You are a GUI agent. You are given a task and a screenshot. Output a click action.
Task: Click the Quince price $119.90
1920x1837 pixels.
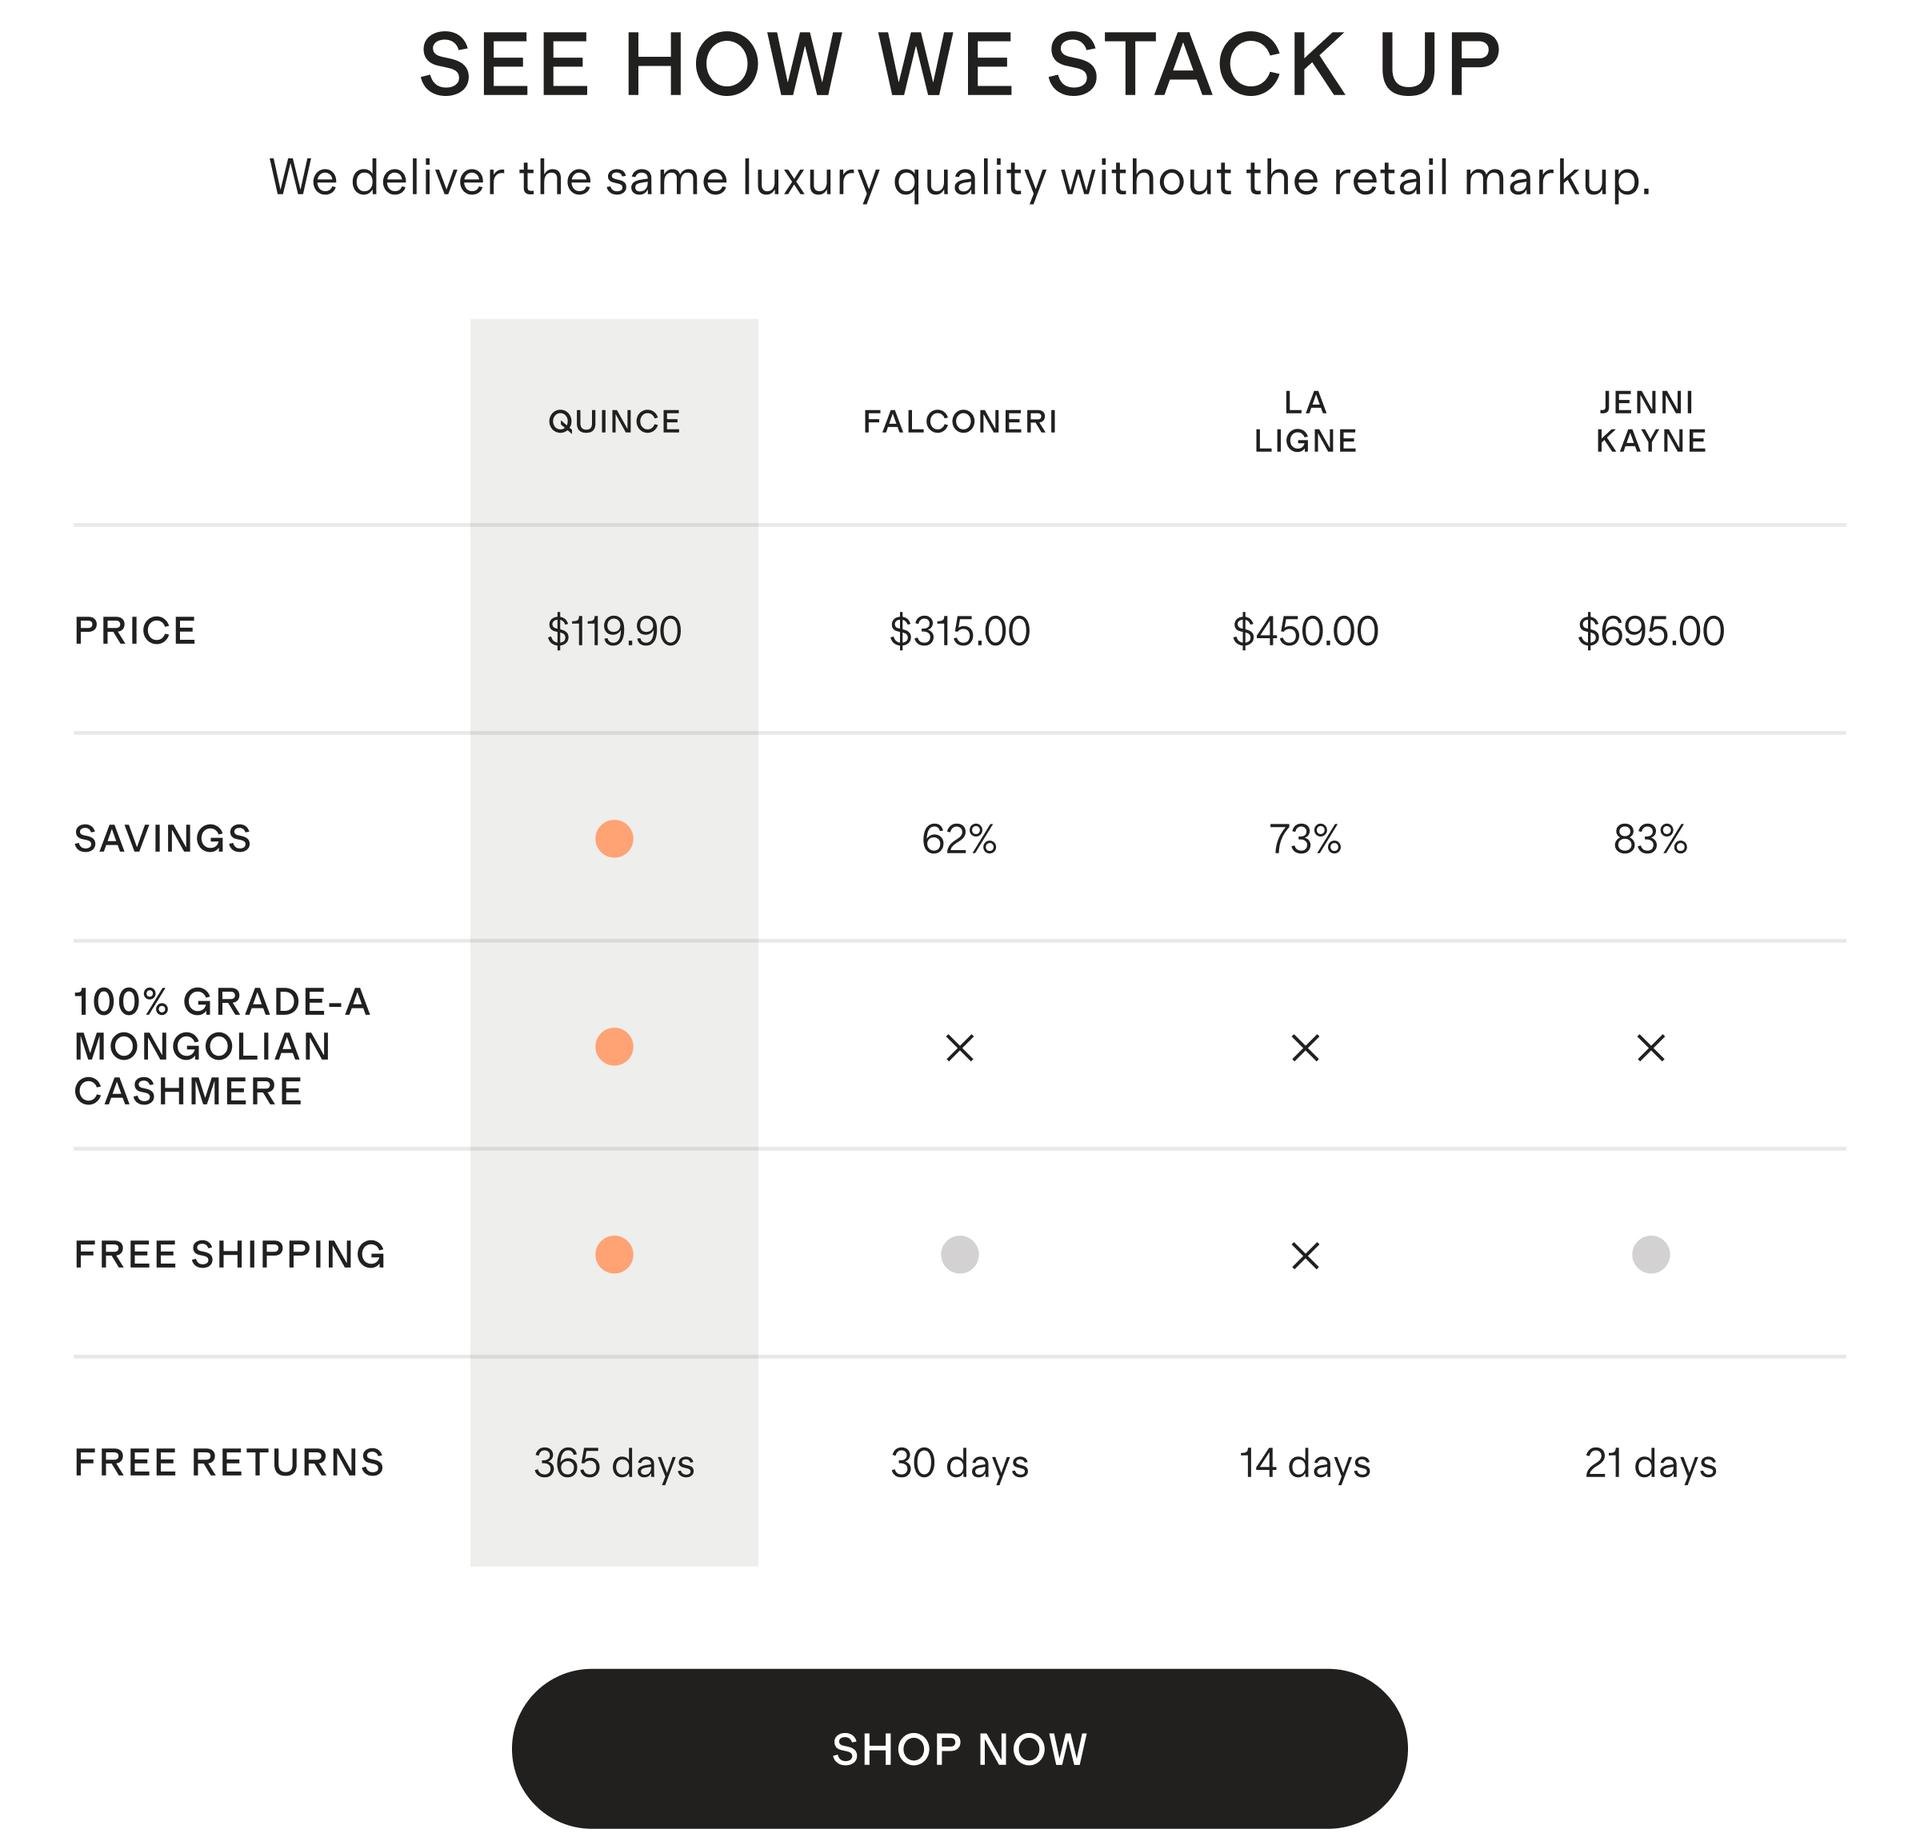(614, 631)
